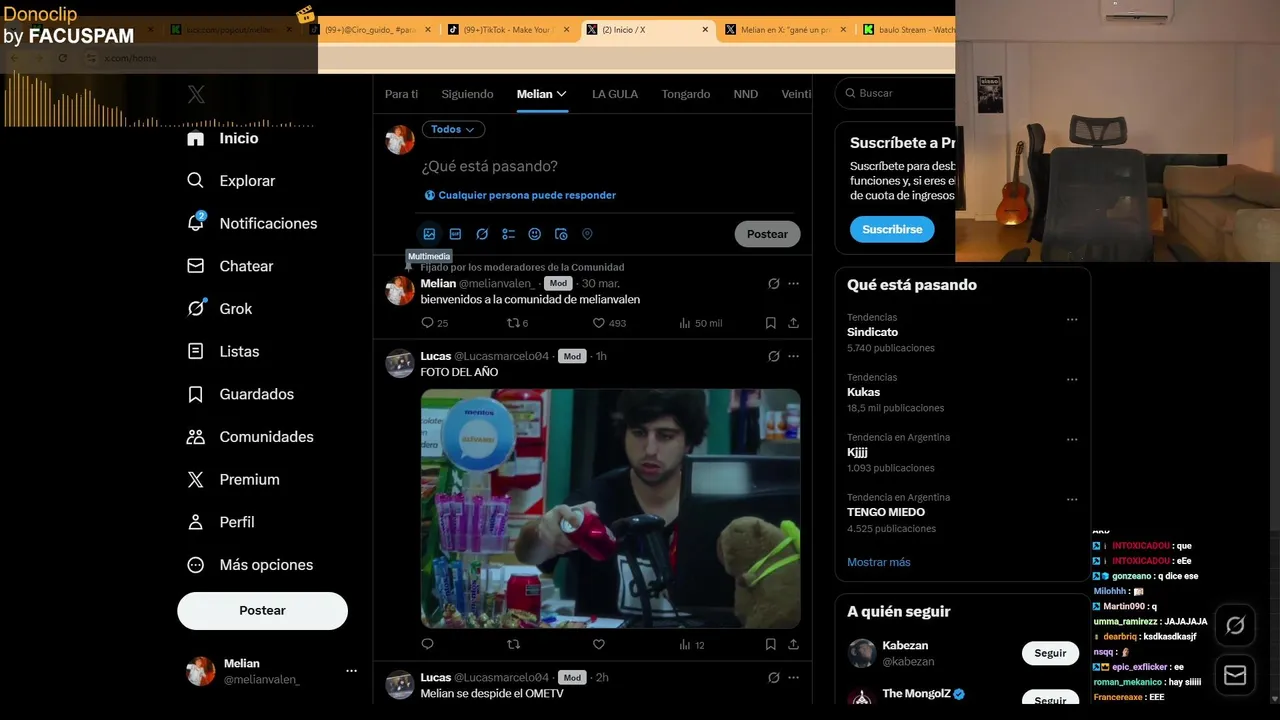Bookmark Melian's pinned welcome post

(770, 323)
